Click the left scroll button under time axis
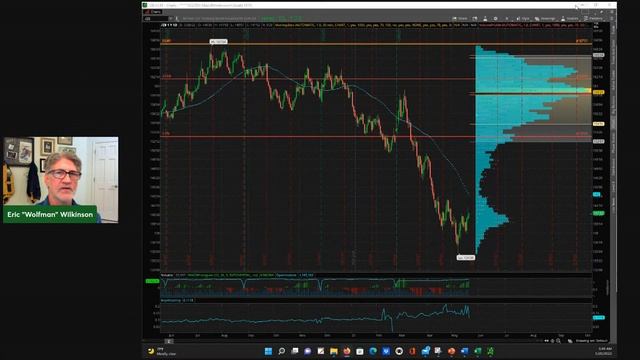 (169, 341)
